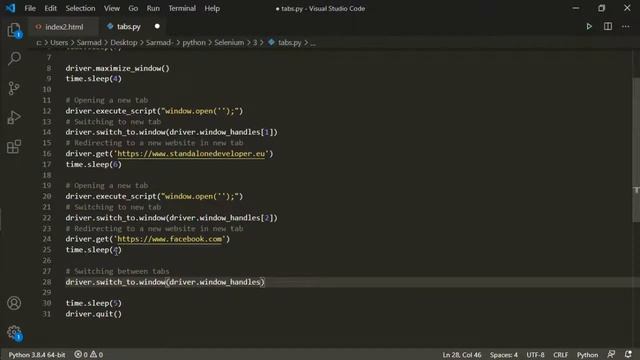
Task: Click line number 16 in gutter
Action: (x=47, y=153)
